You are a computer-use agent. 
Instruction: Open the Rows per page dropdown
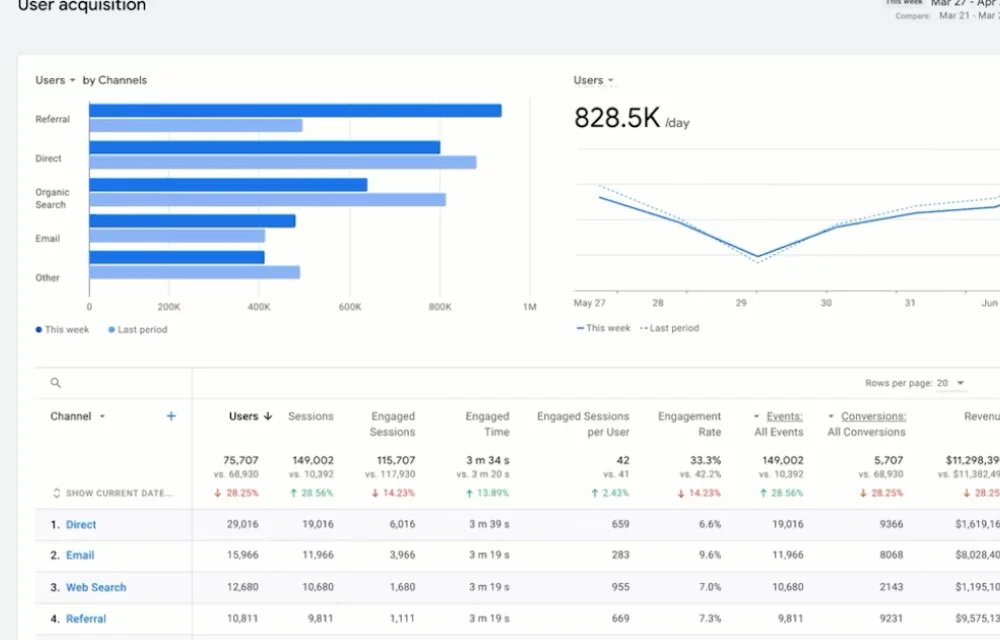955,383
